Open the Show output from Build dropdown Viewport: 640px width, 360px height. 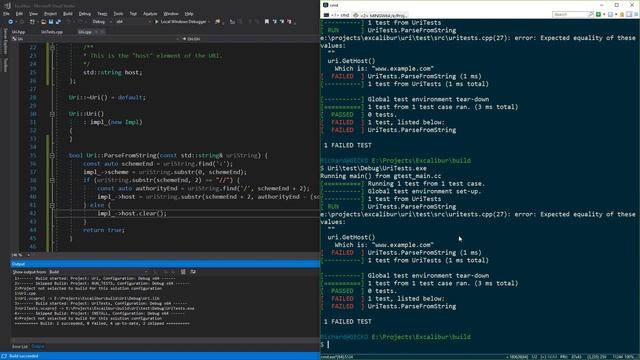click(x=97, y=272)
